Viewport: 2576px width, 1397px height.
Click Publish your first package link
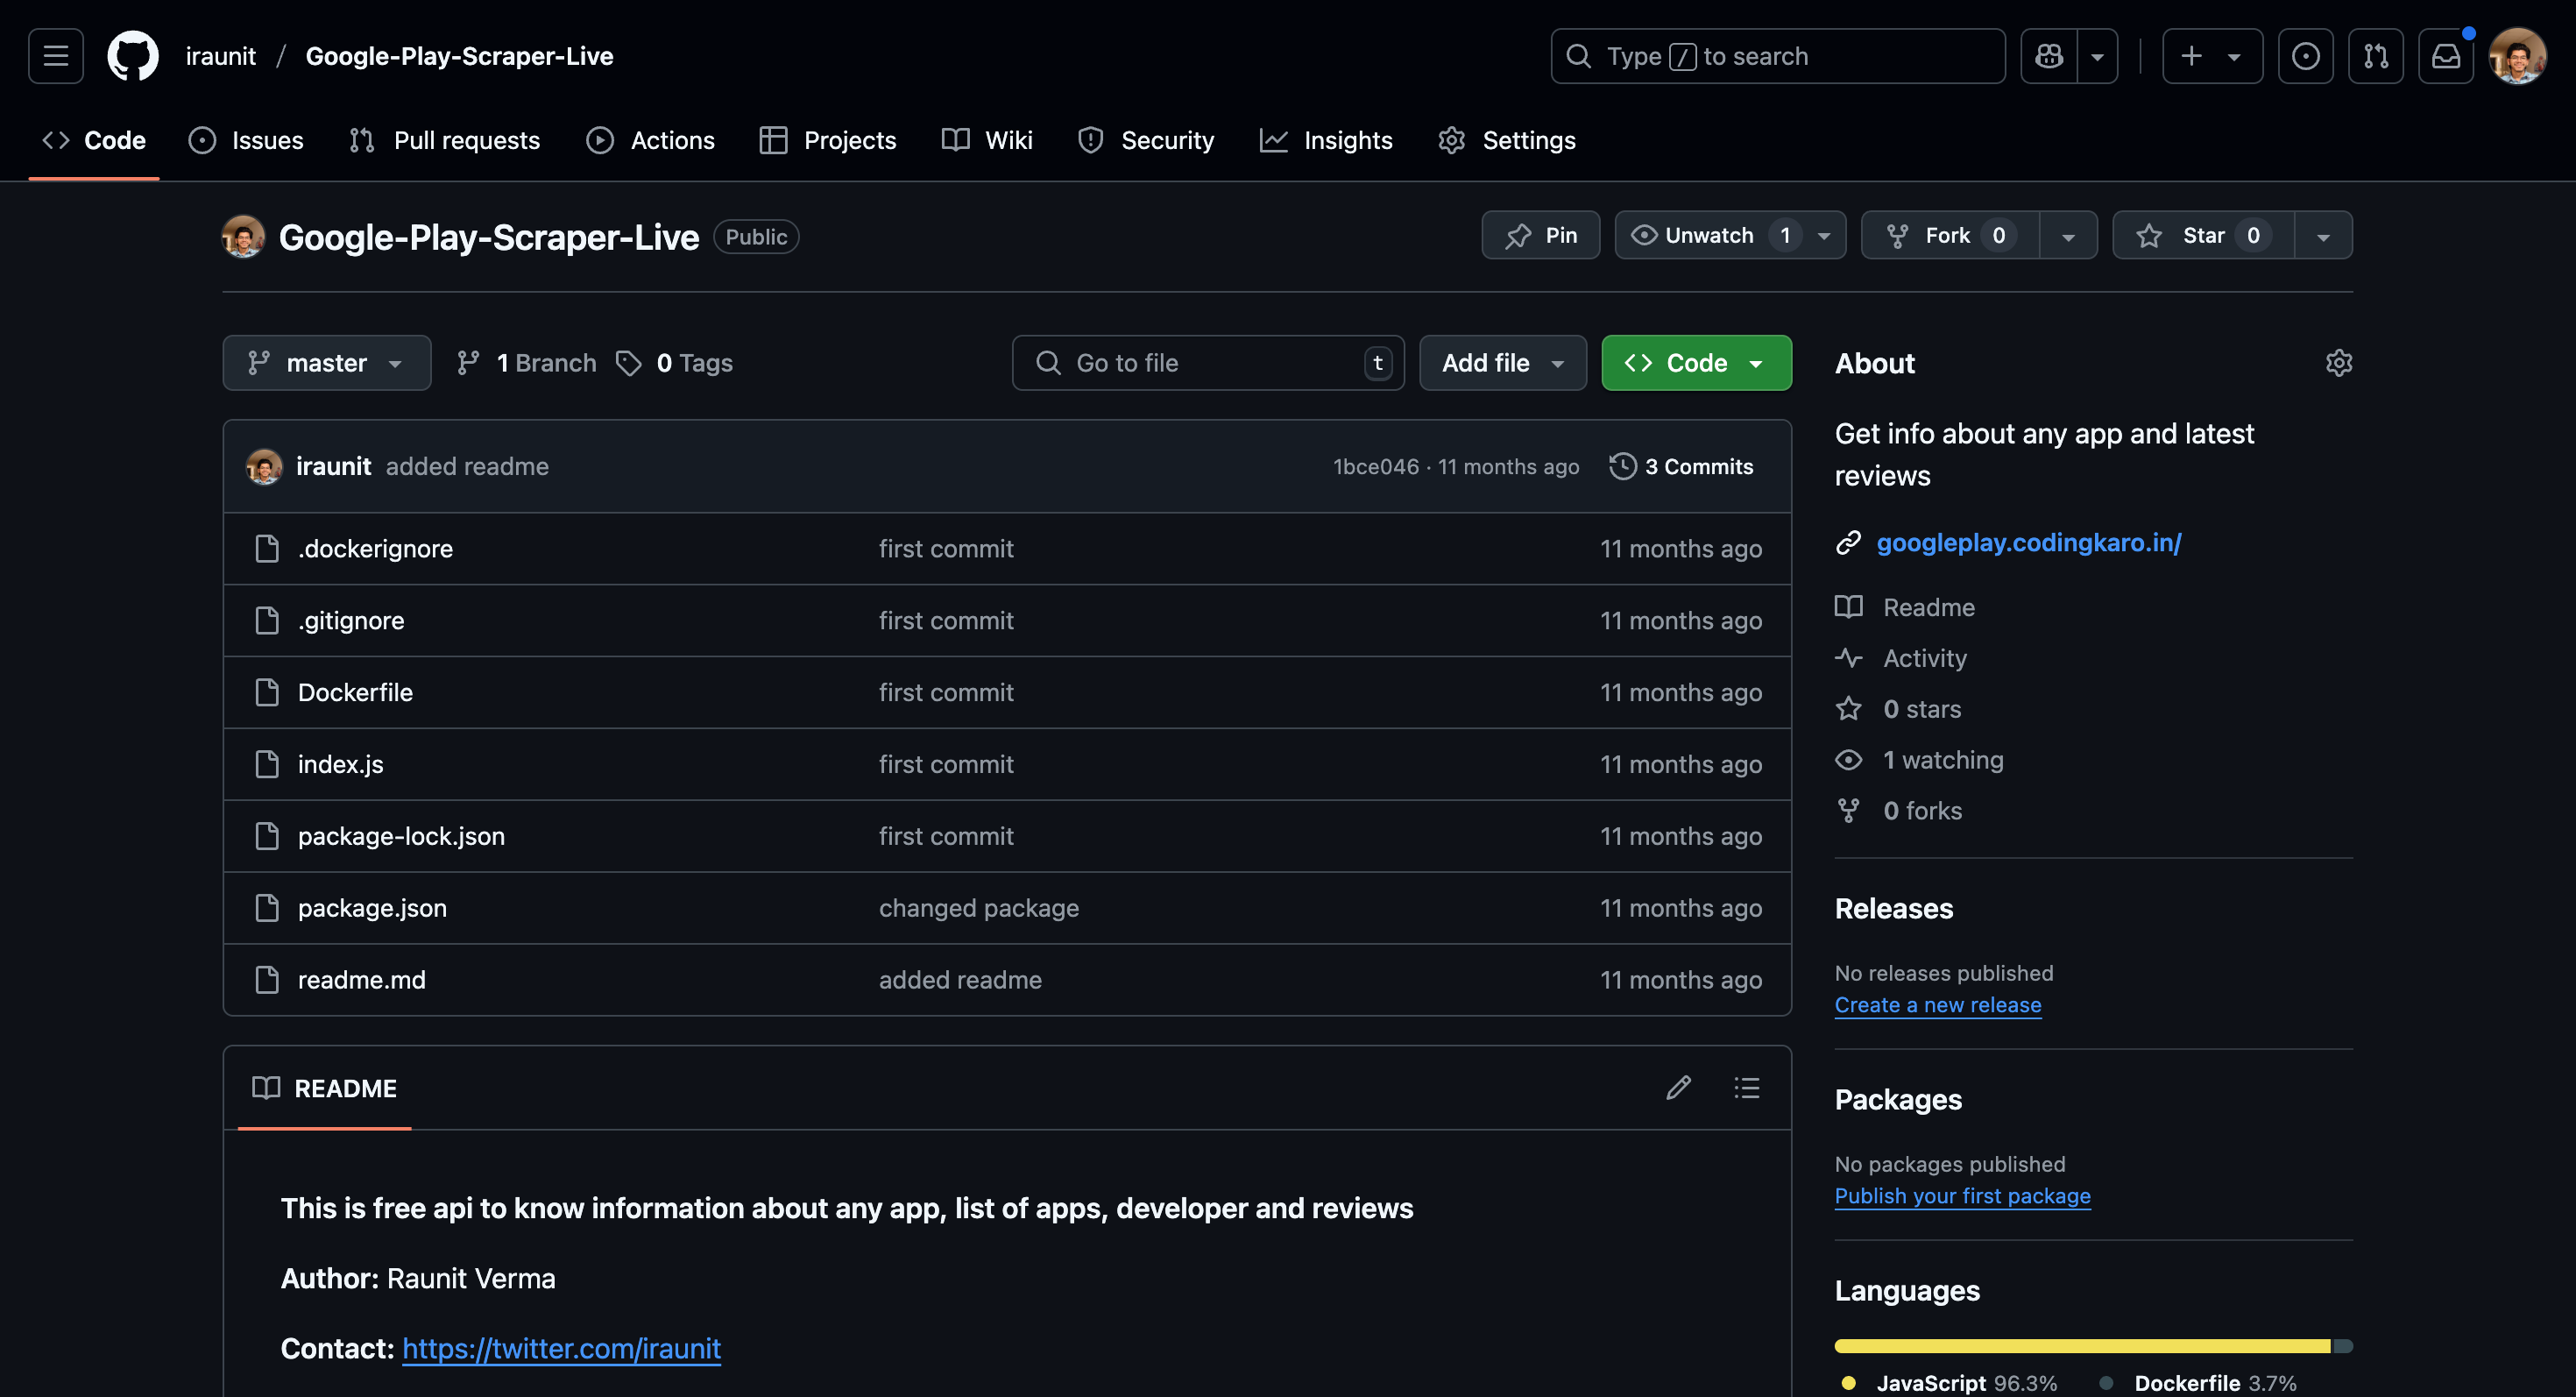pyautogui.click(x=1962, y=1196)
